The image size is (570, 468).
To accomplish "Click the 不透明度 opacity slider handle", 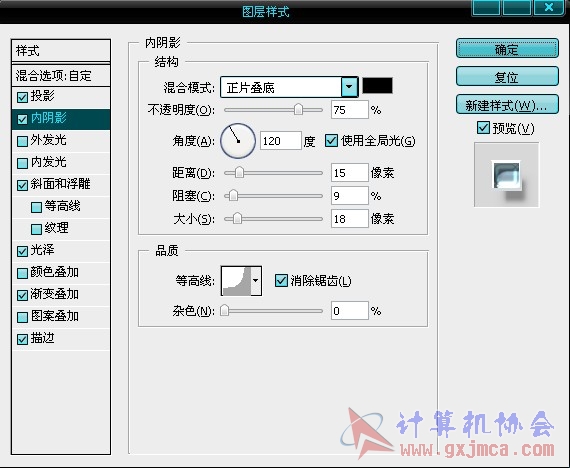I will 298,109.
